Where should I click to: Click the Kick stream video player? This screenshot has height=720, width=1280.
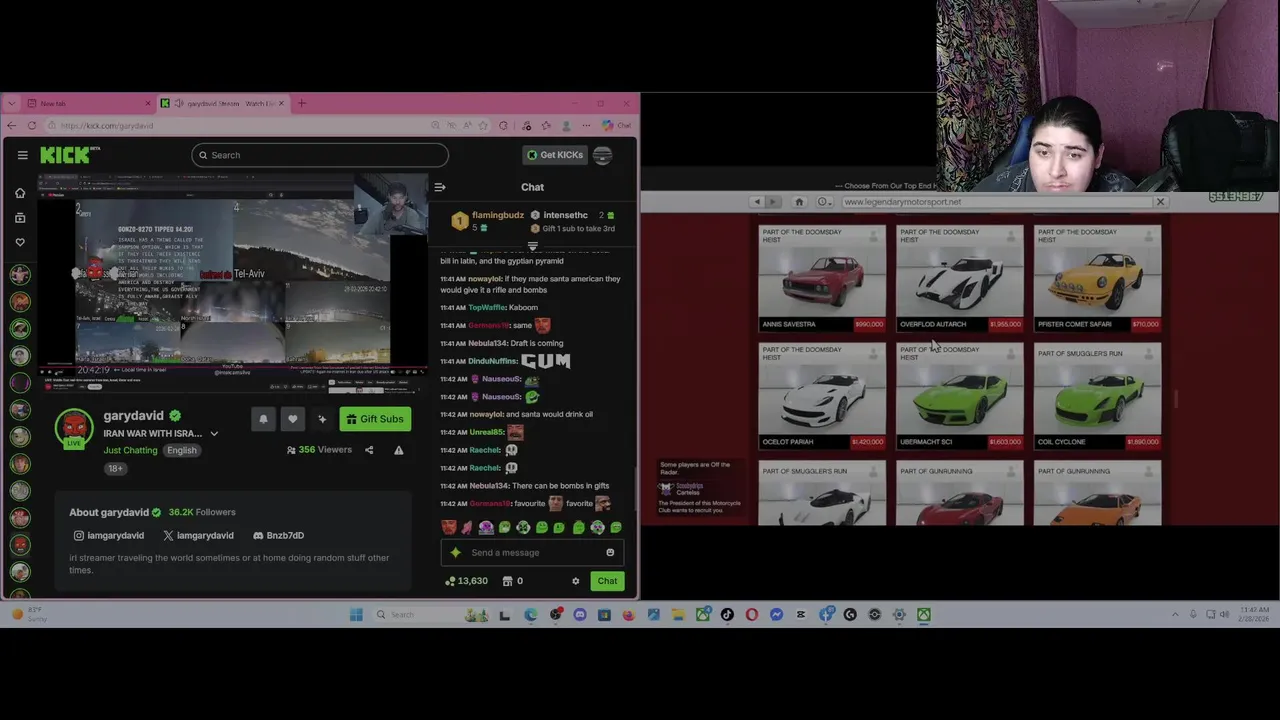coord(233,285)
